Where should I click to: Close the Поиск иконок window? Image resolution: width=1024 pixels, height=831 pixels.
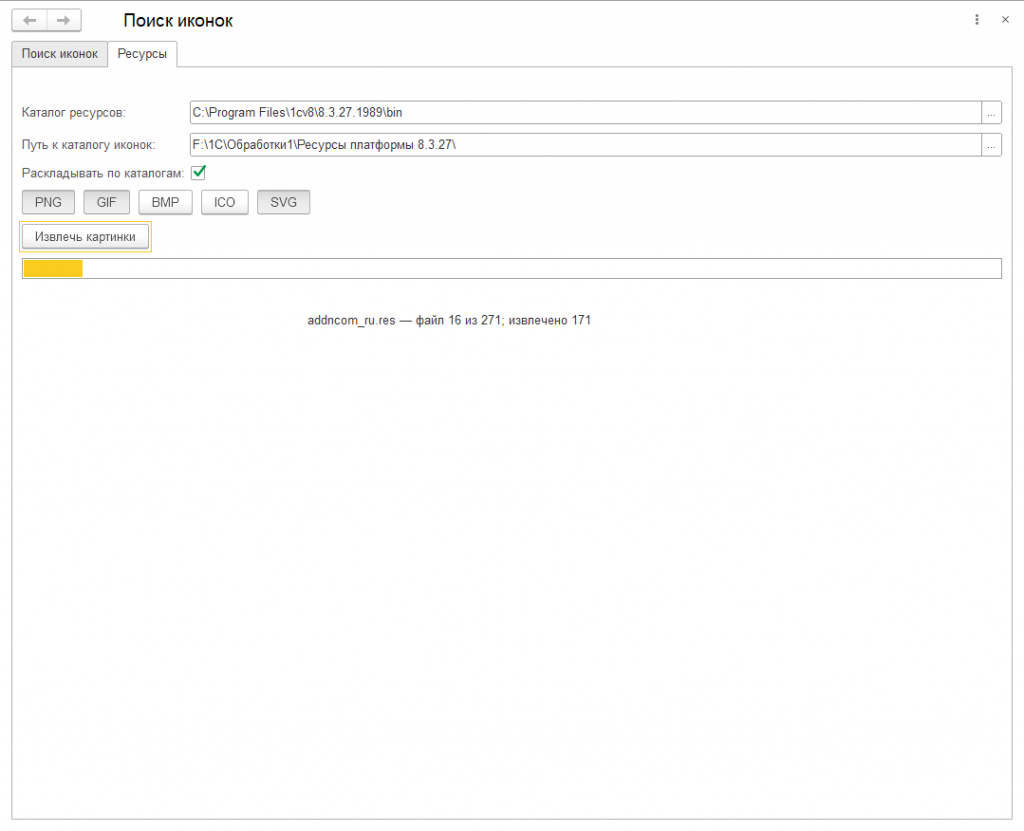(x=1005, y=20)
